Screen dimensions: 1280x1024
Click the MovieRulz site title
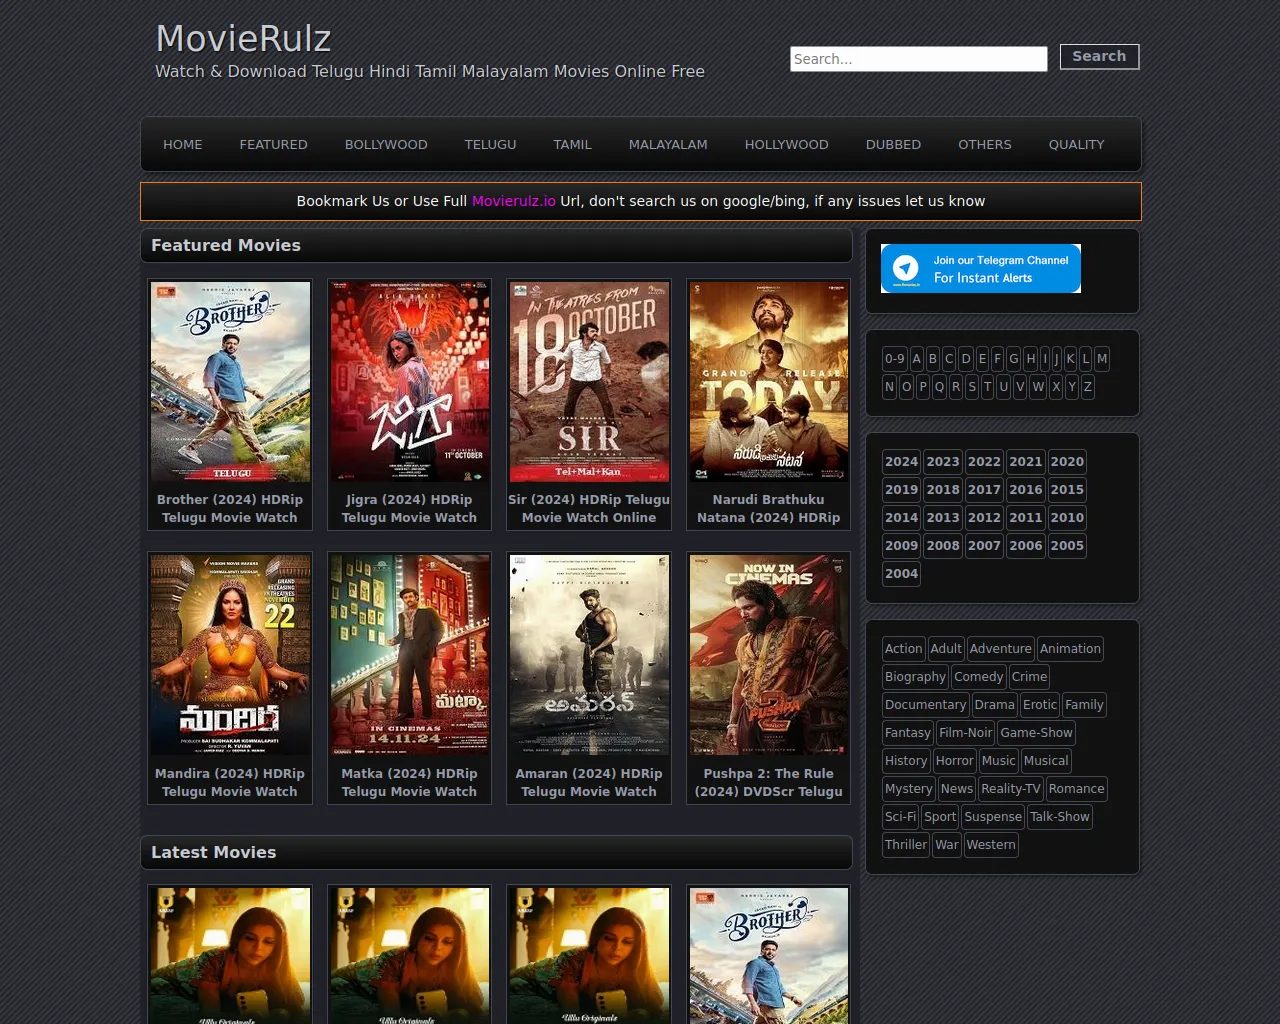pyautogui.click(x=243, y=39)
